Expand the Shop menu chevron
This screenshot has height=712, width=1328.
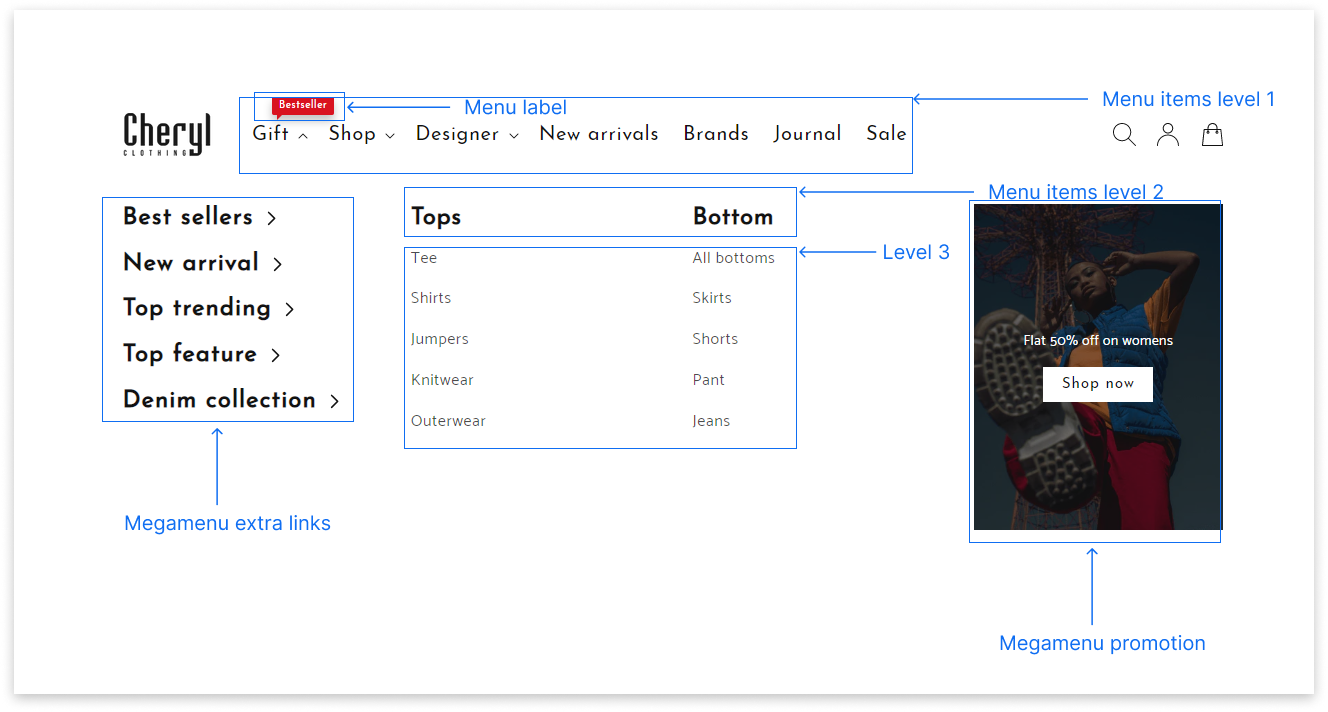coord(390,136)
